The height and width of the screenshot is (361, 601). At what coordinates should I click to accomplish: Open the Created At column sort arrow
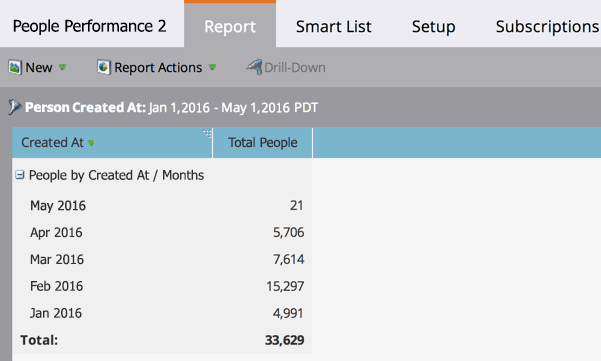[x=91, y=143]
